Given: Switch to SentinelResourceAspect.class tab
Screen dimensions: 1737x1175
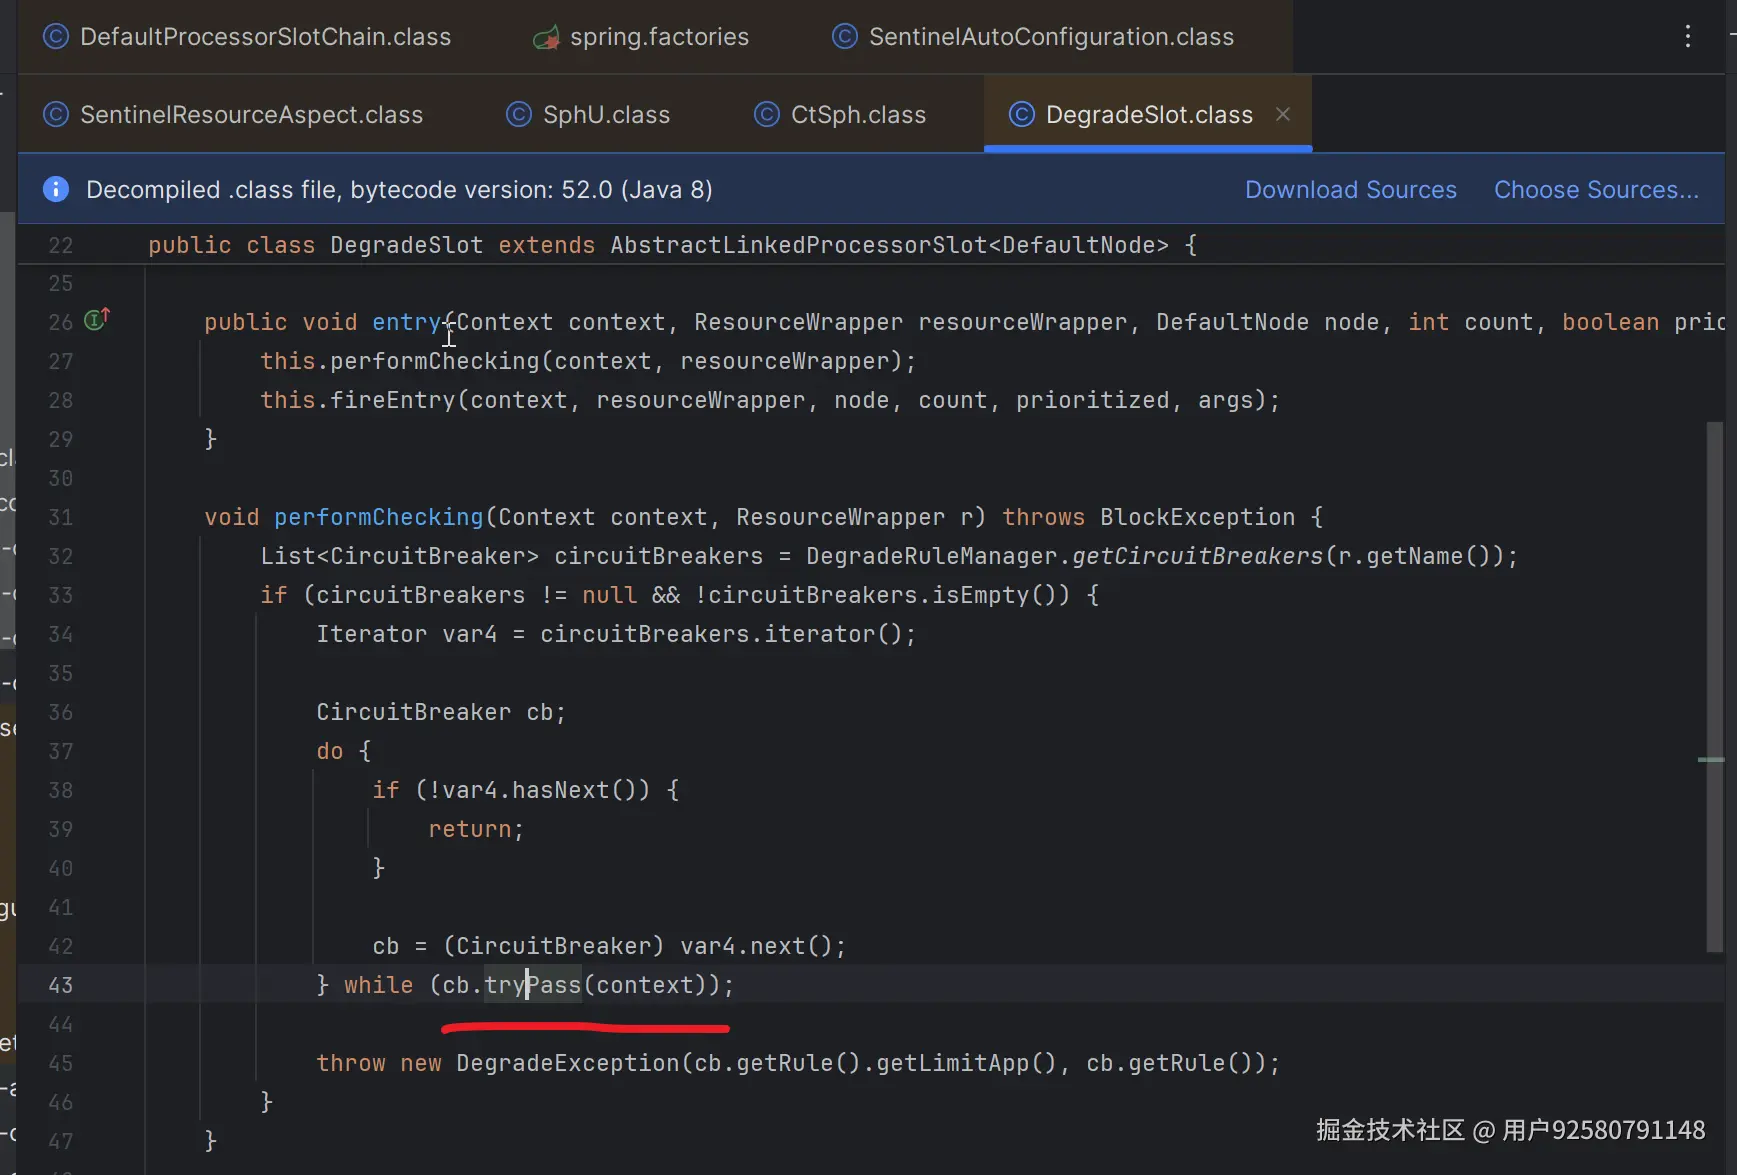Looking at the screenshot, I should [234, 115].
